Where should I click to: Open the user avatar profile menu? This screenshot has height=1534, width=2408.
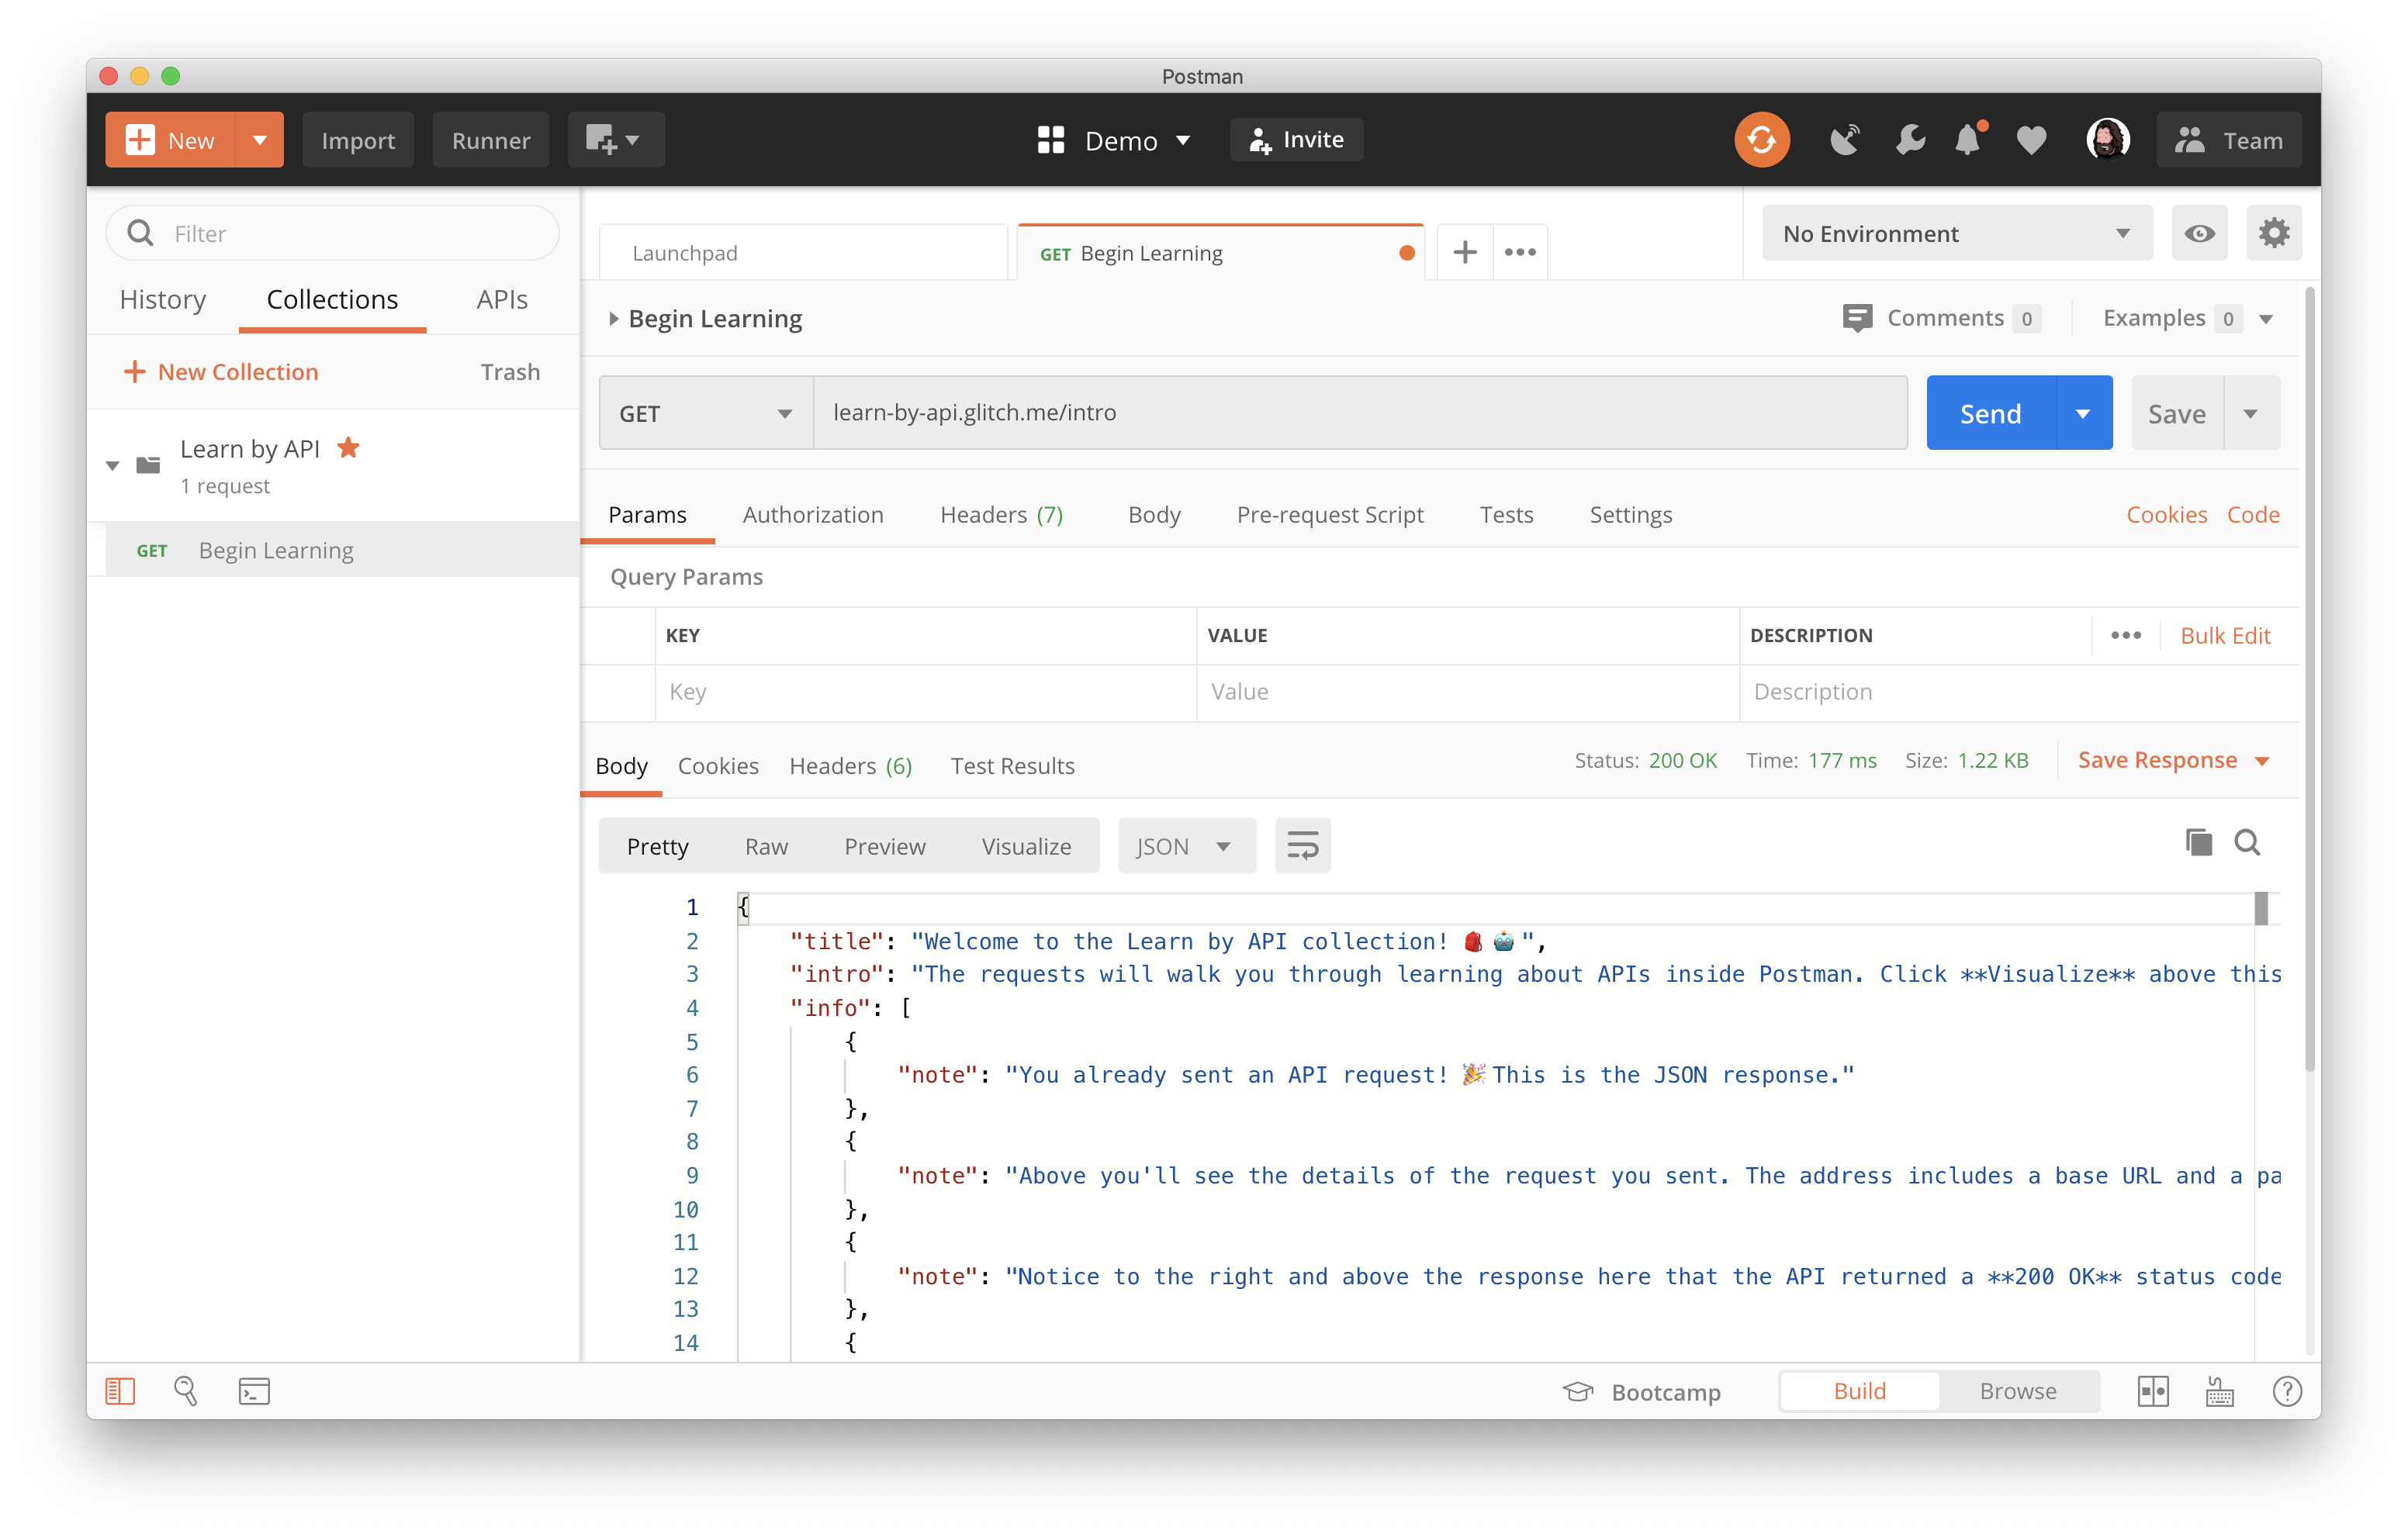pyautogui.click(x=2107, y=140)
